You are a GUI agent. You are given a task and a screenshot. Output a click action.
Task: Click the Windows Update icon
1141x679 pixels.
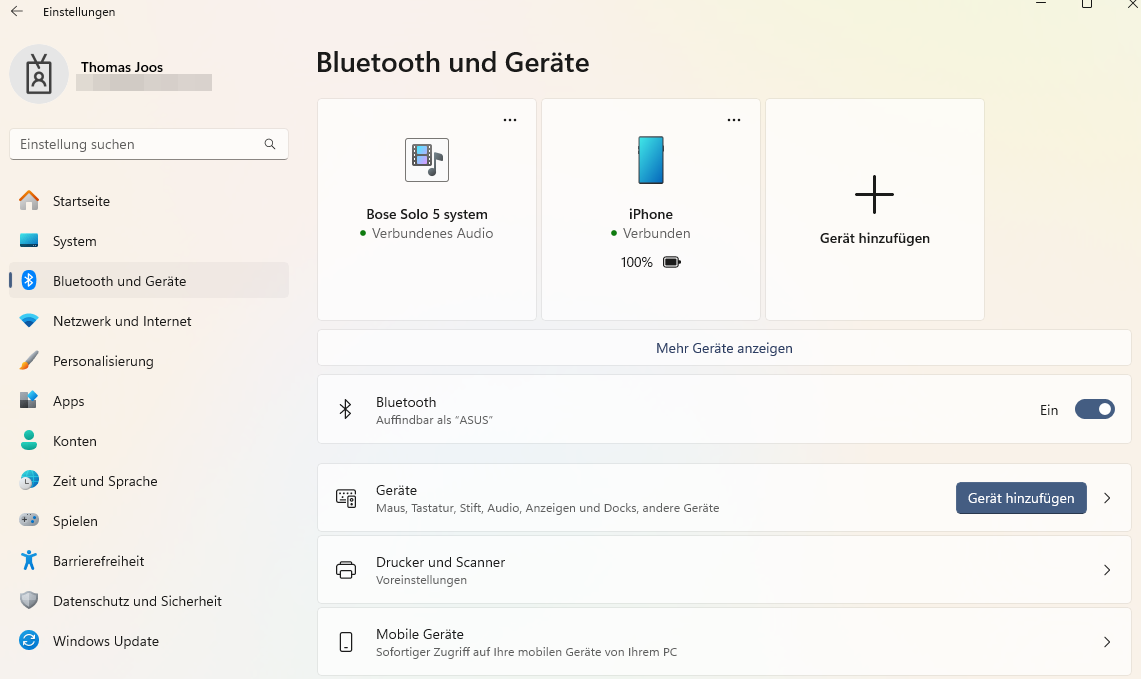[x=31, y=641]
